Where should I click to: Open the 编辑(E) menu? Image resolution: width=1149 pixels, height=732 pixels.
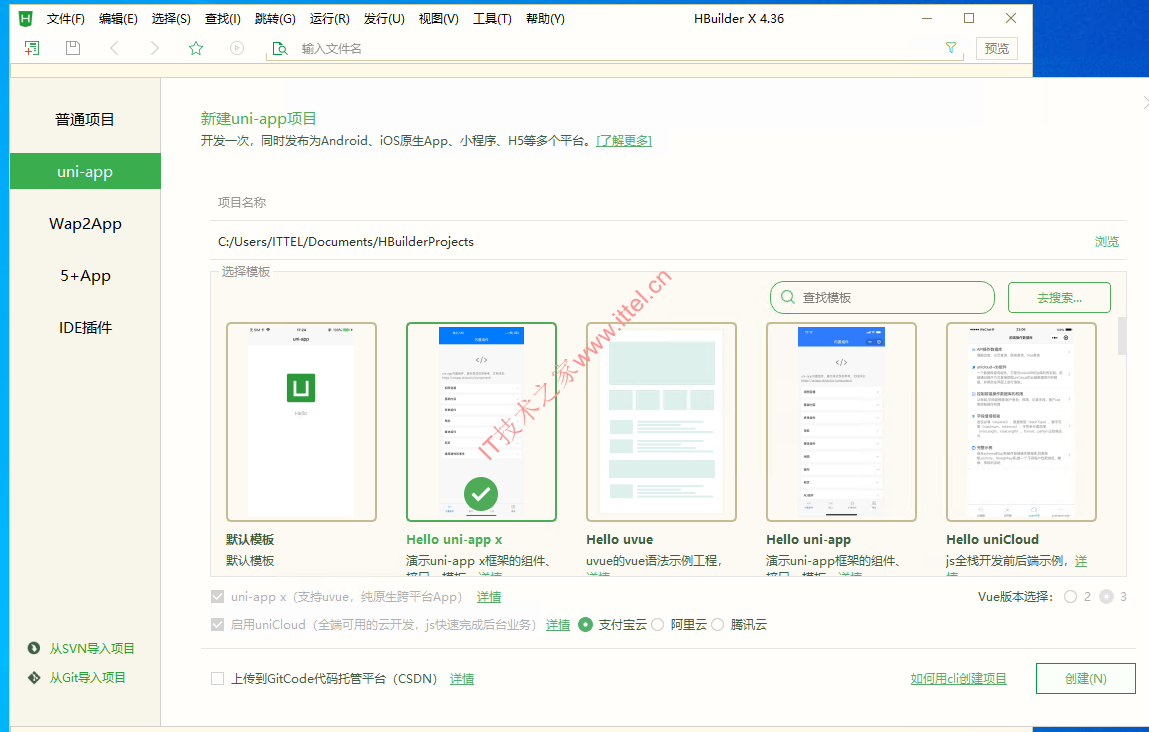(118, 19)
